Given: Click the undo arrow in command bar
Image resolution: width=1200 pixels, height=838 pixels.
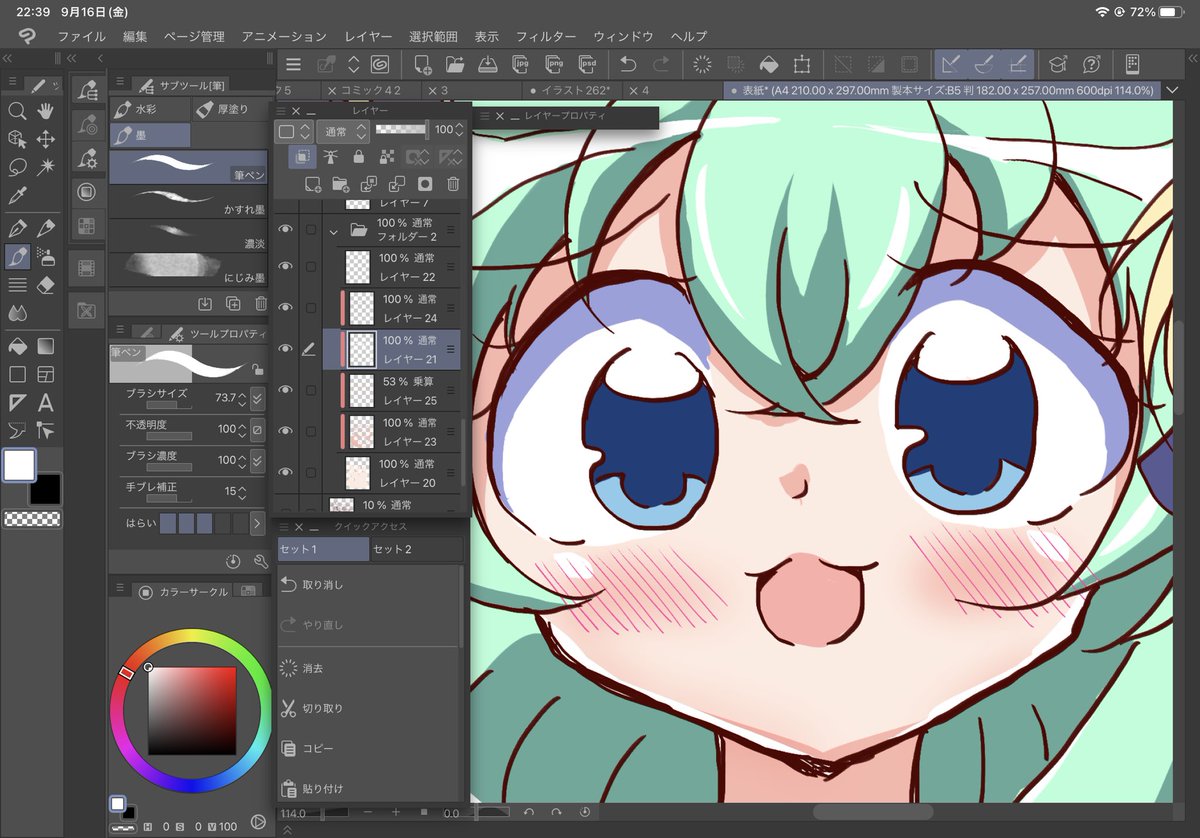Looking at the screenshot, I should click(628, 65).
